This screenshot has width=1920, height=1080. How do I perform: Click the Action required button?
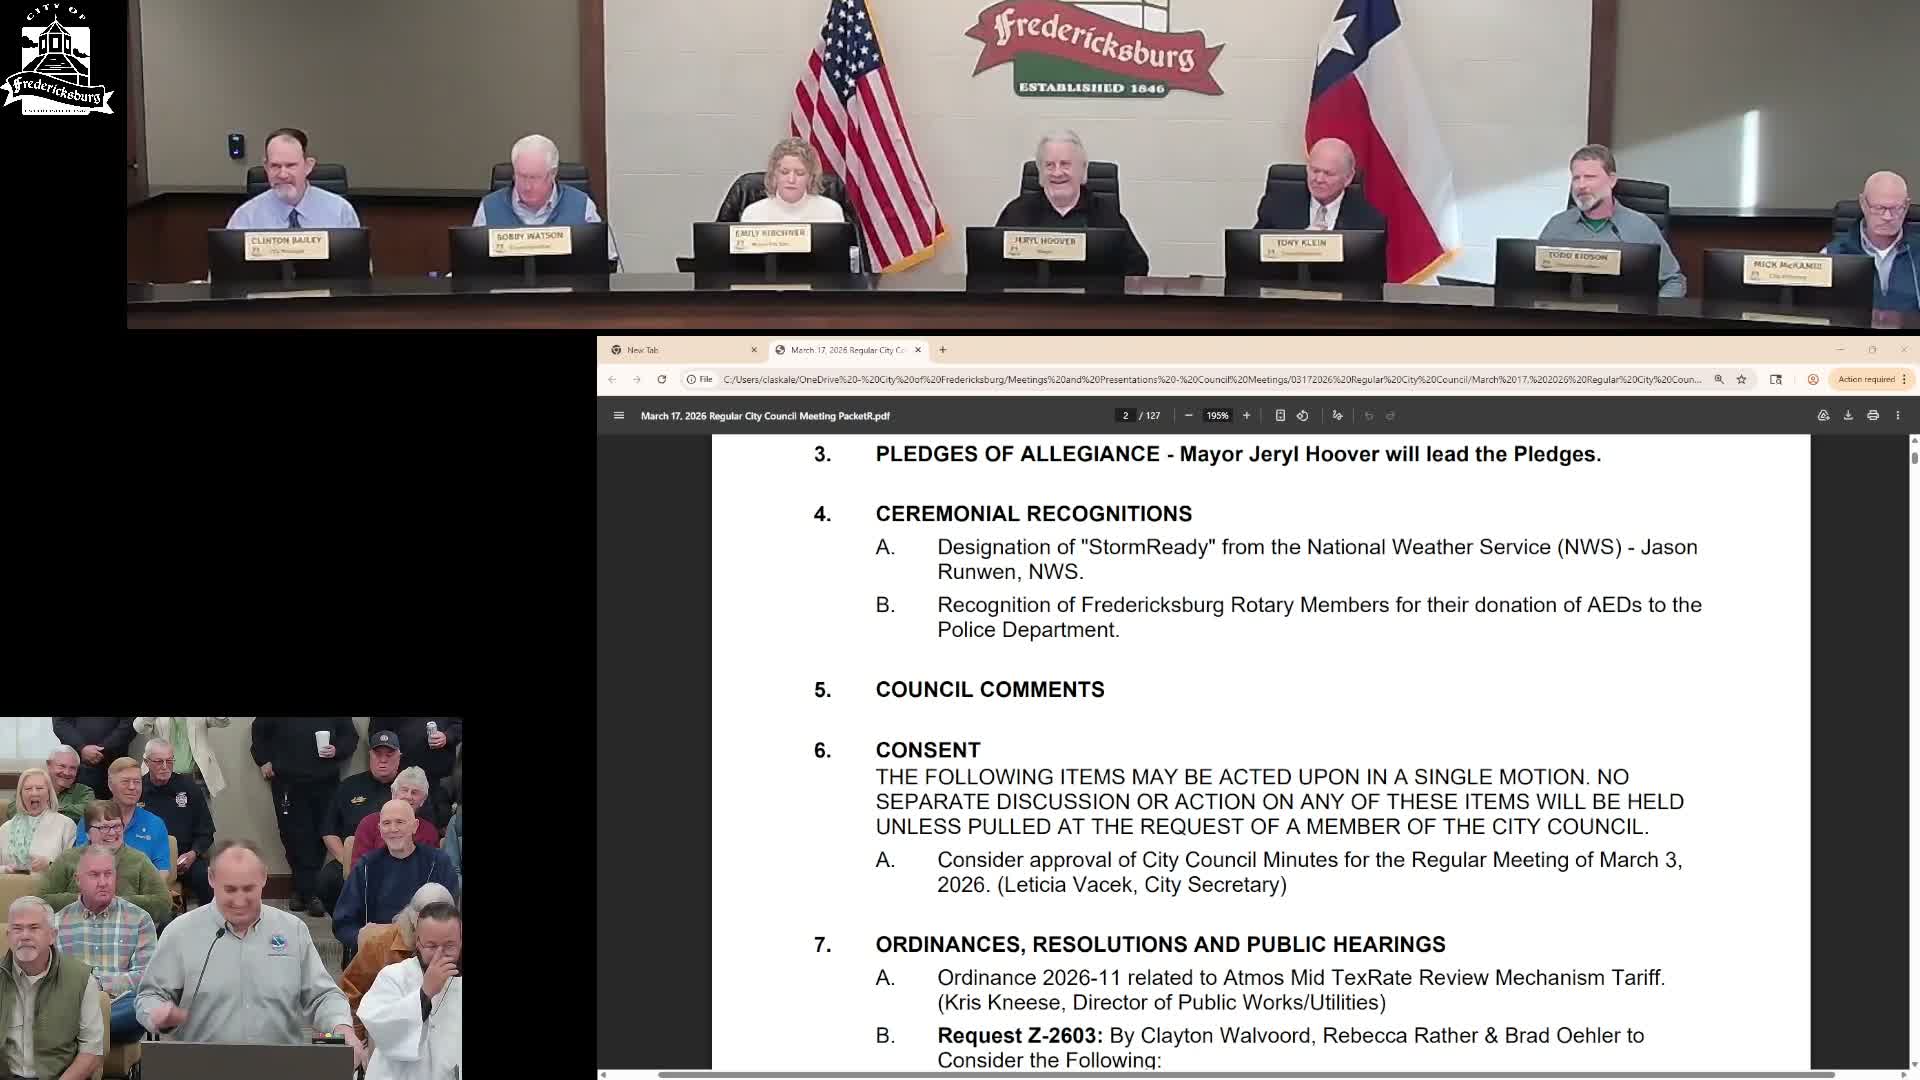point(1866,380)
